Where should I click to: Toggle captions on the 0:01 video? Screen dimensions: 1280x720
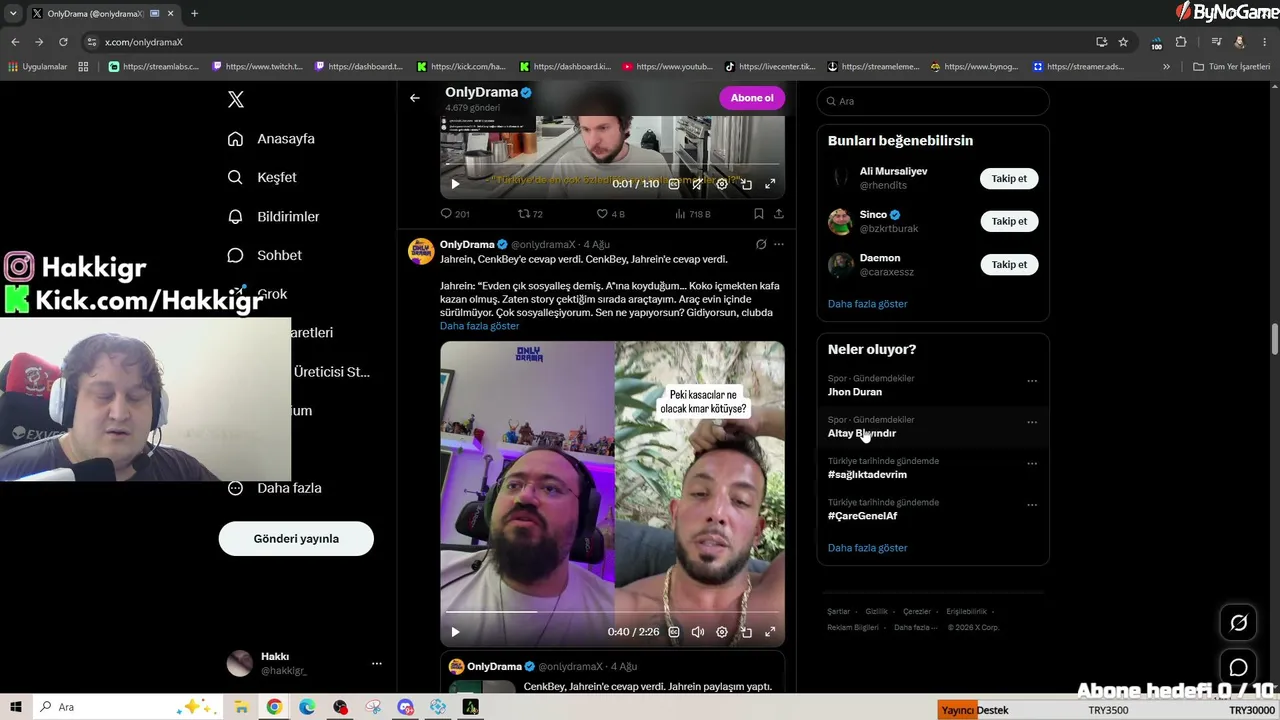(x=674, y=184)
